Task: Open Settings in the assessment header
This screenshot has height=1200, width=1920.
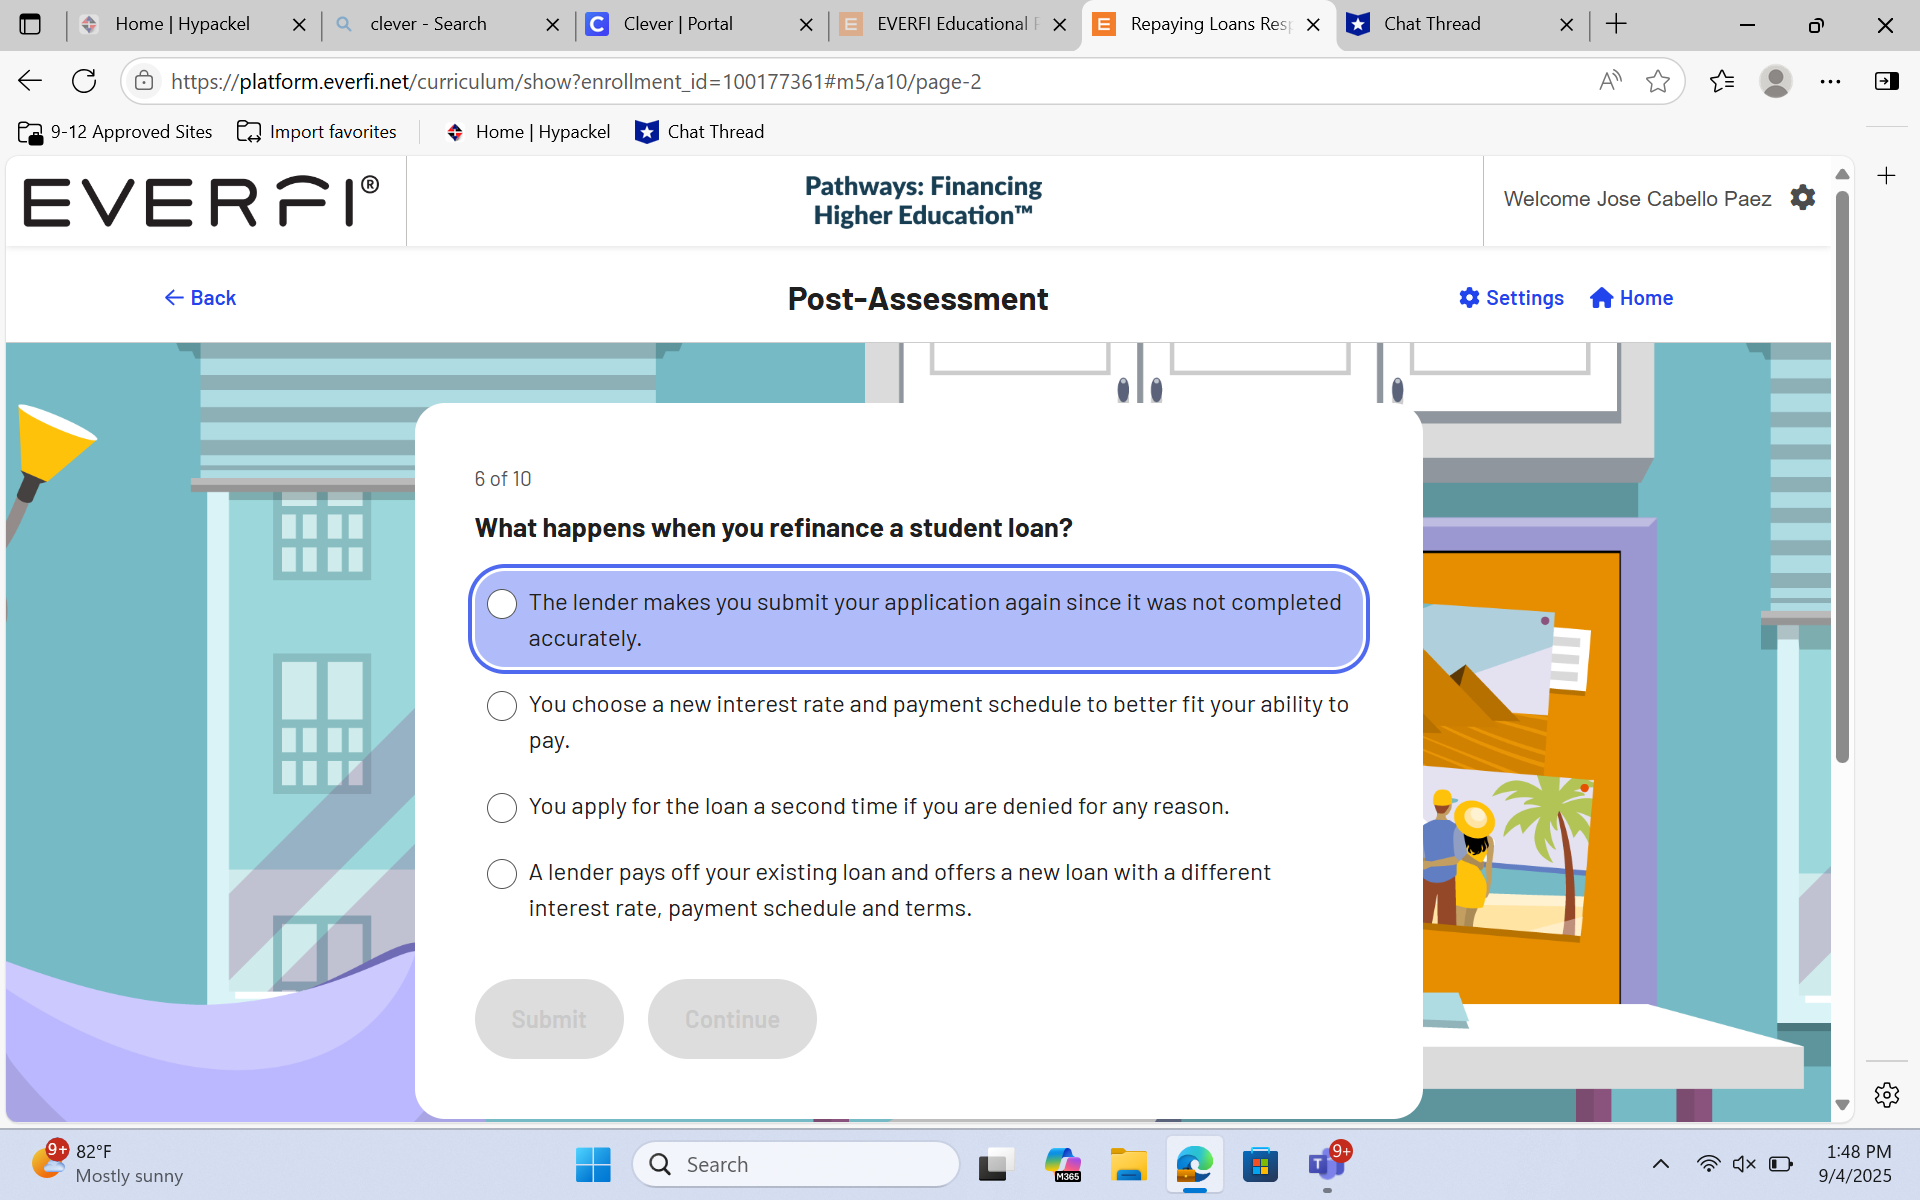Action: click(1511, 298)
